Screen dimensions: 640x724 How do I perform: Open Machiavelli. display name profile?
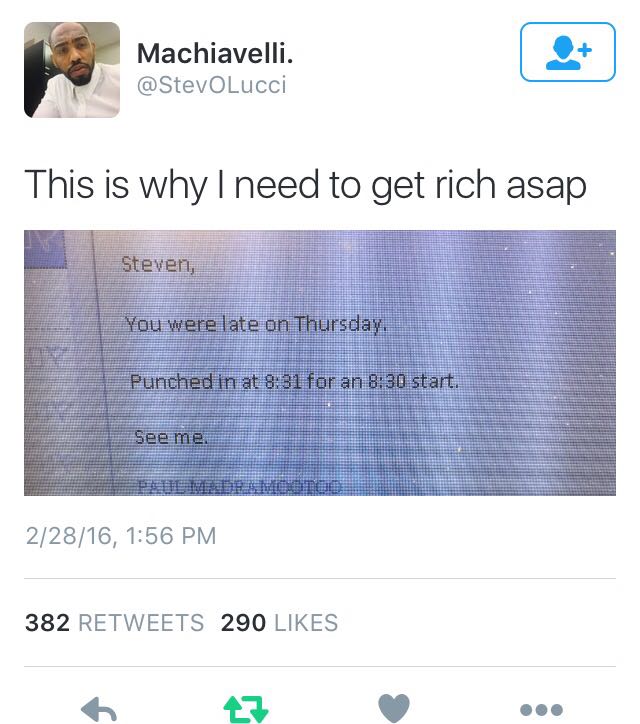215,54
